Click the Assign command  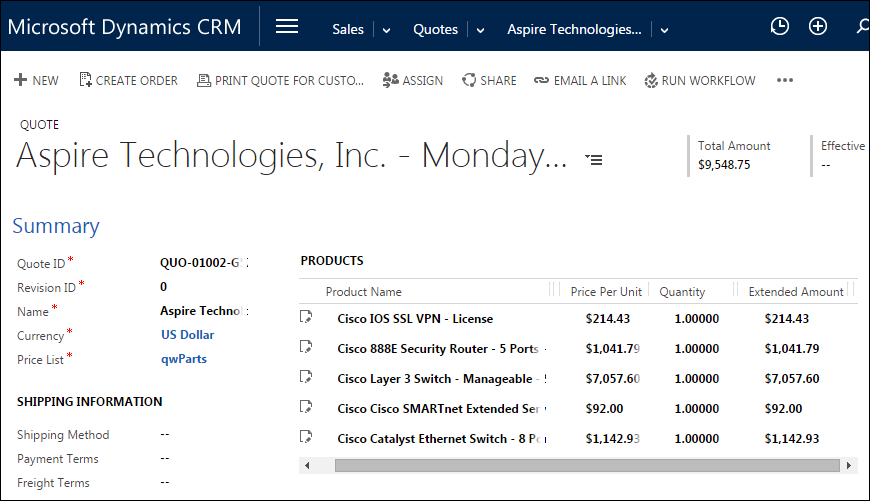point(412,80)
